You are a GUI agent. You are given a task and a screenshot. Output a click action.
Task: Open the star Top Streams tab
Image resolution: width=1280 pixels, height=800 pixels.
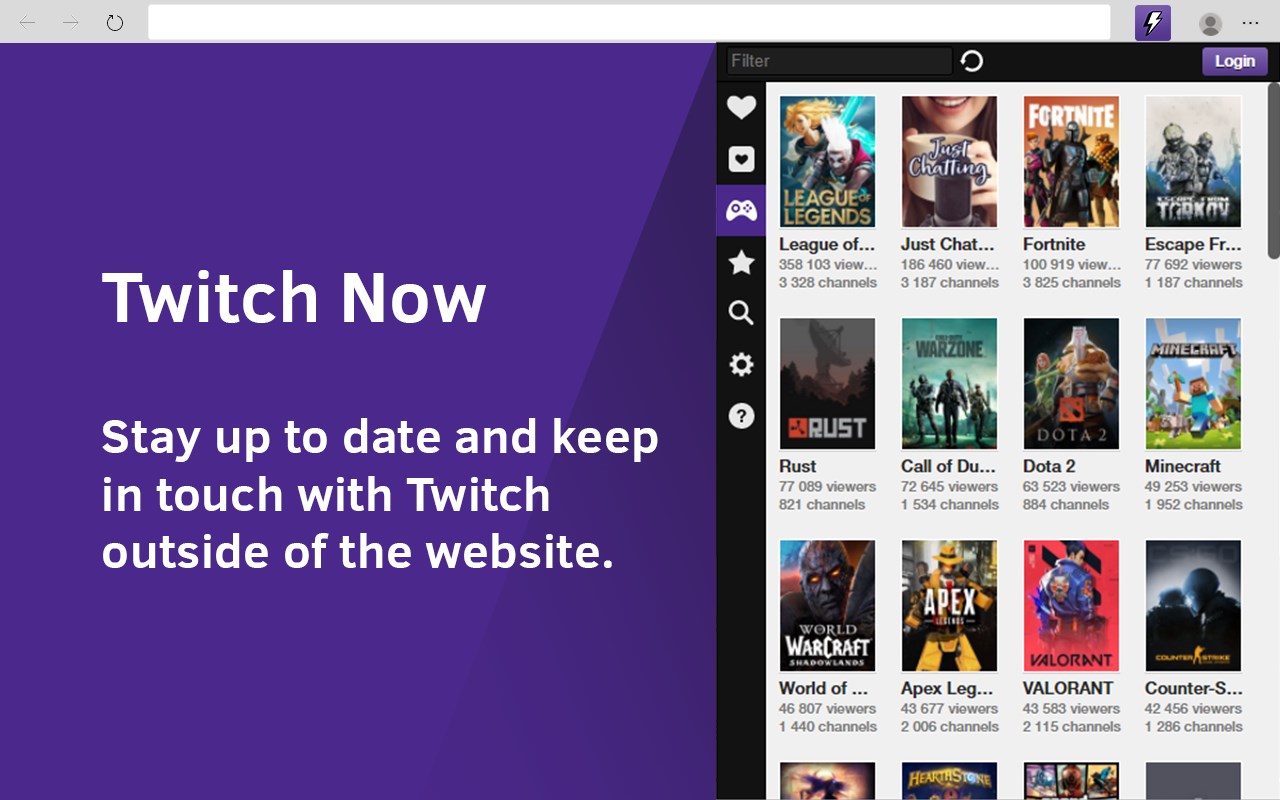(741, 262)
